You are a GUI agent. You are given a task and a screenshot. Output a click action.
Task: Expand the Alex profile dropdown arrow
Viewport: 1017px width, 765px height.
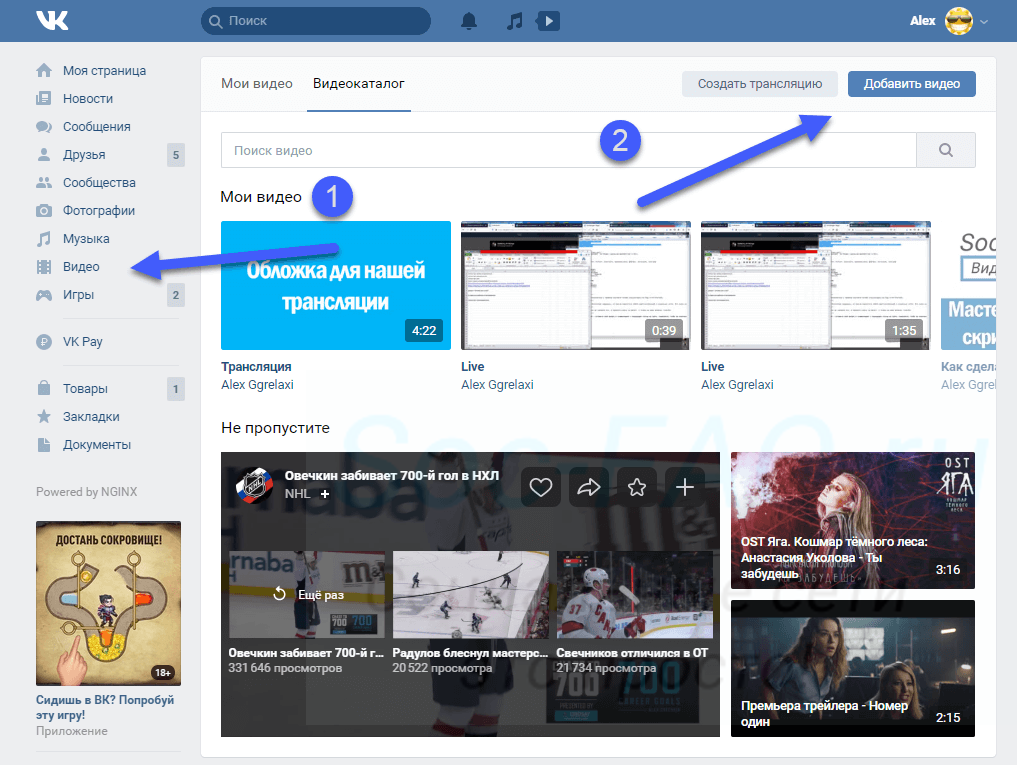click(984, 21)
